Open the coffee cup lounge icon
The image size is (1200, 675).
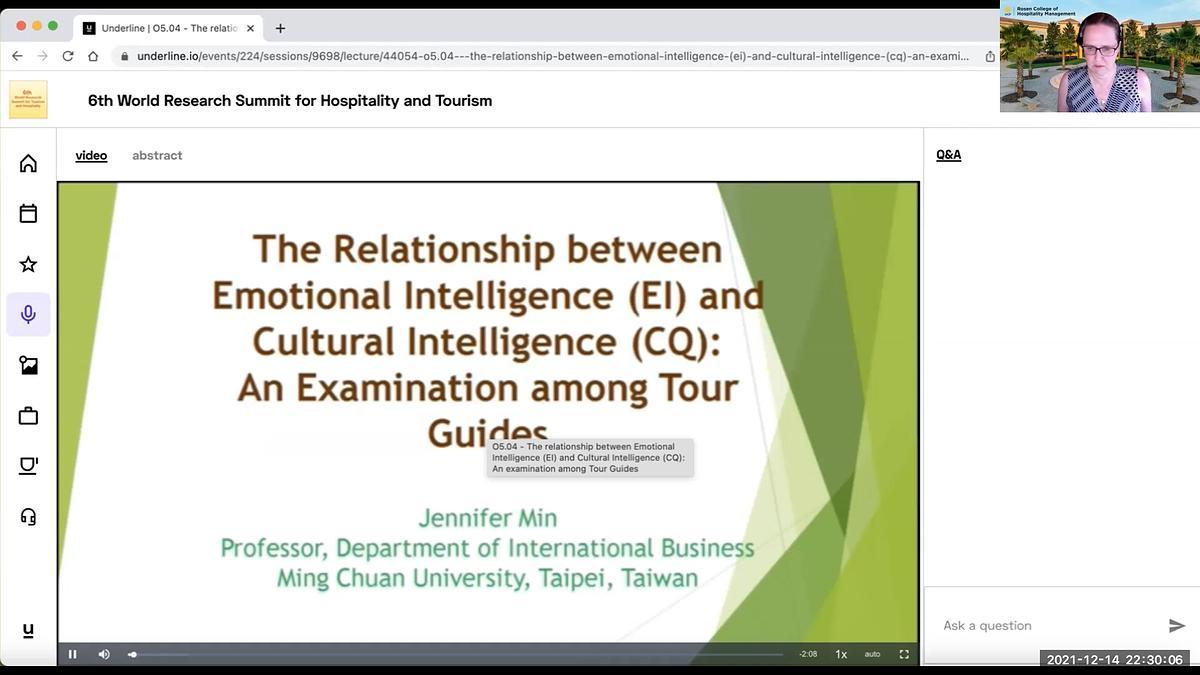[28, 466]
